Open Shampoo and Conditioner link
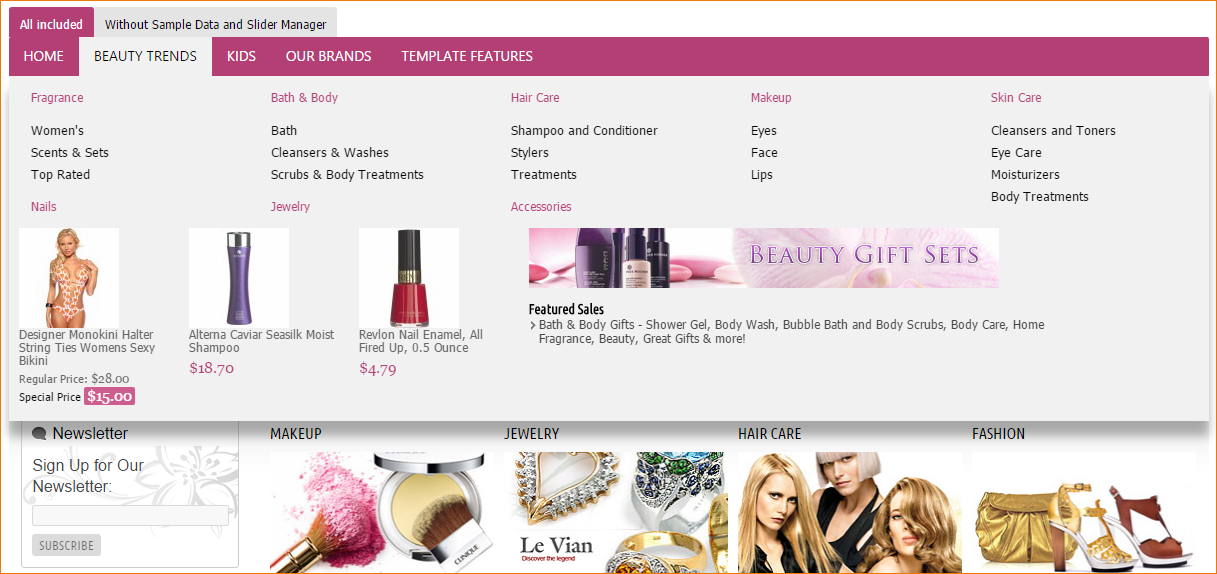1217x574 pixels. 584,131
